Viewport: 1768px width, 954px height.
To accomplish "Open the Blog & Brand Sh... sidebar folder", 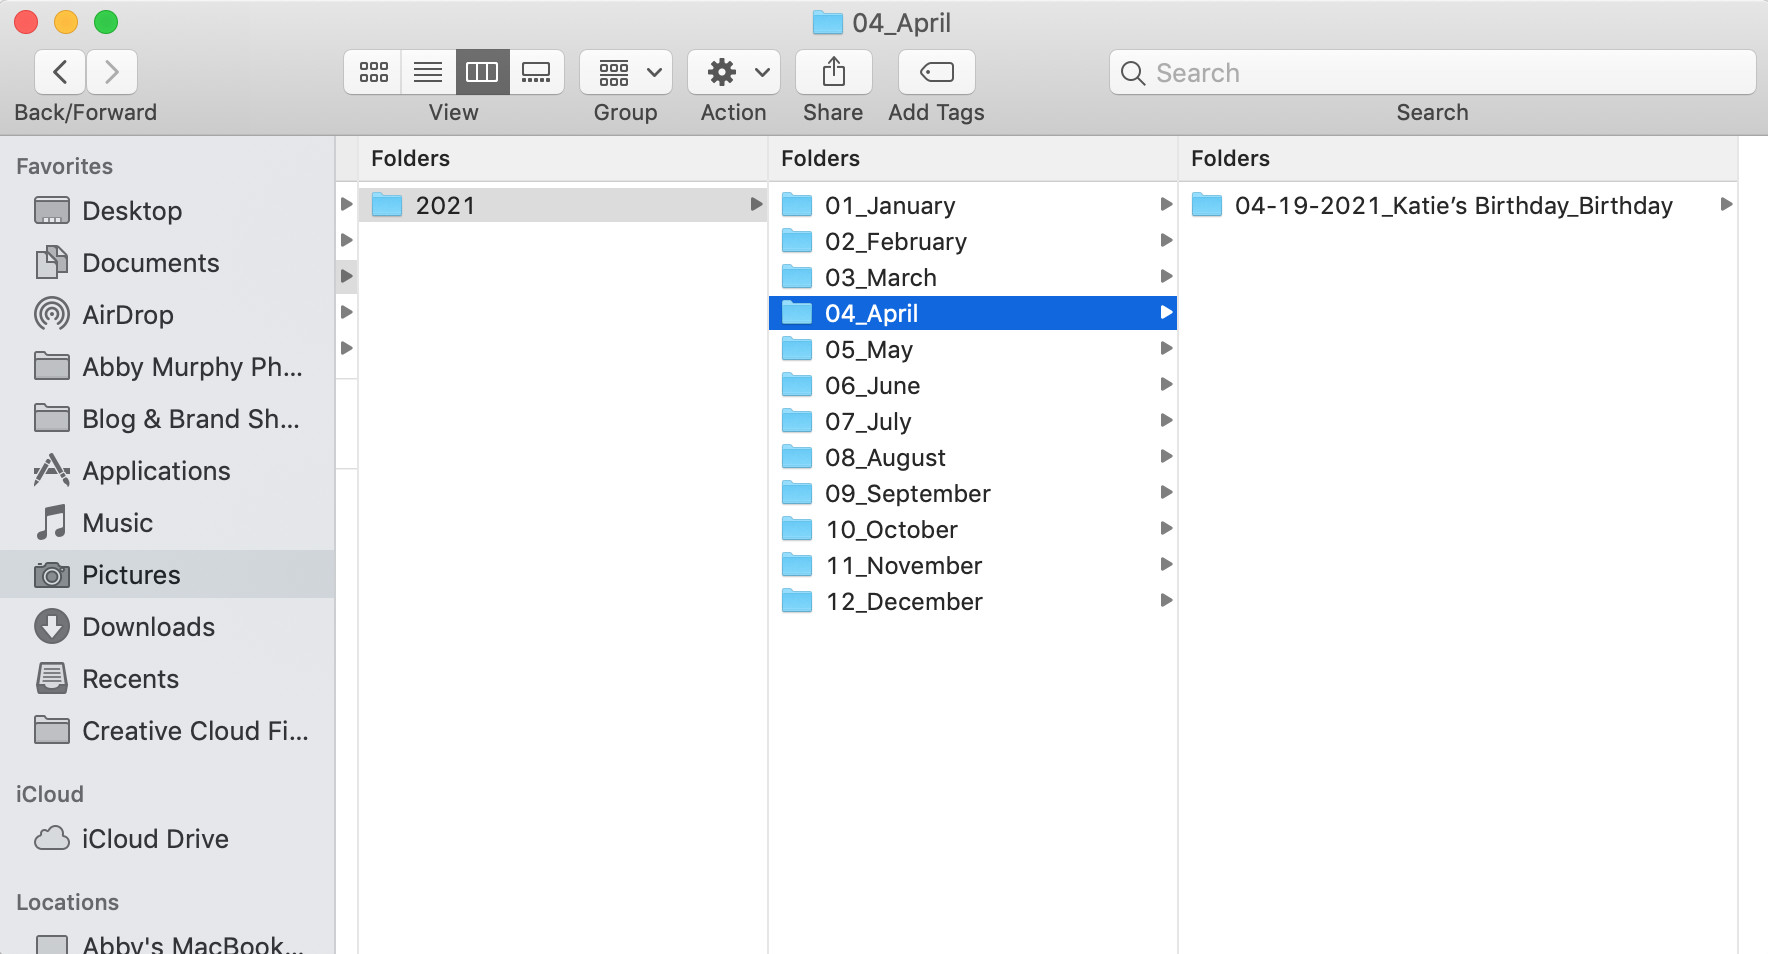I will (167, 419).
